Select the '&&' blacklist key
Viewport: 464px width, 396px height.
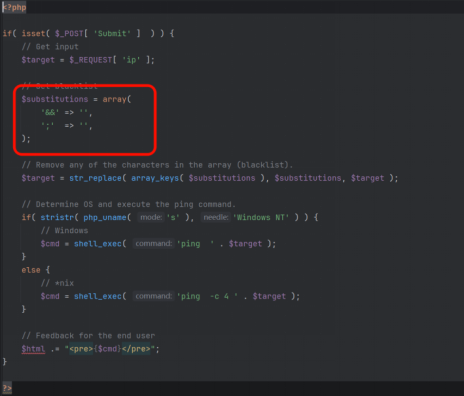point(50,112)
